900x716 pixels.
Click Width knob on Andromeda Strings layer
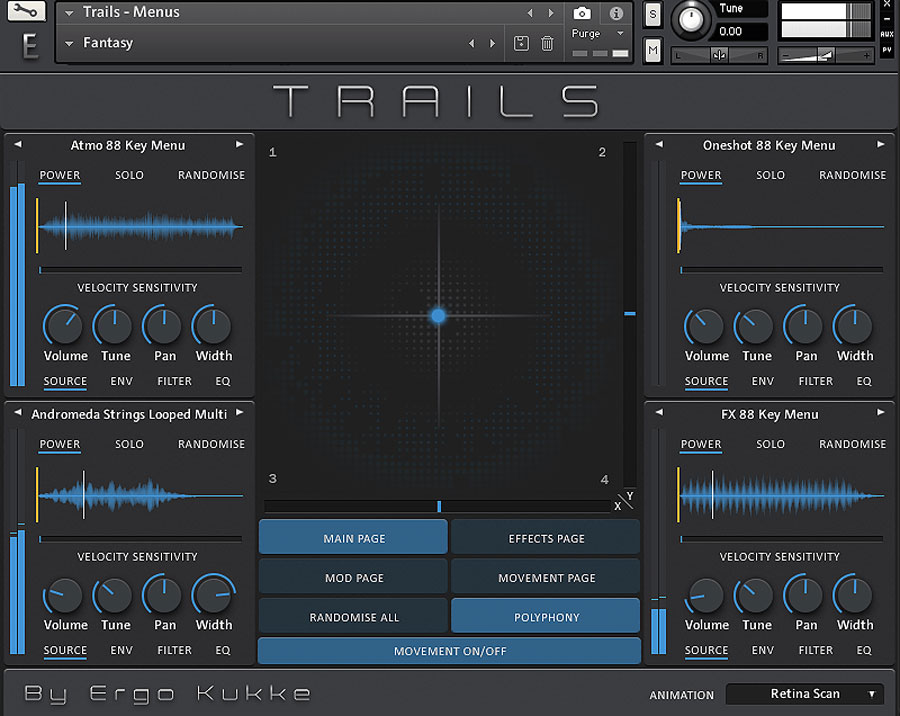[x=213, y=595]
